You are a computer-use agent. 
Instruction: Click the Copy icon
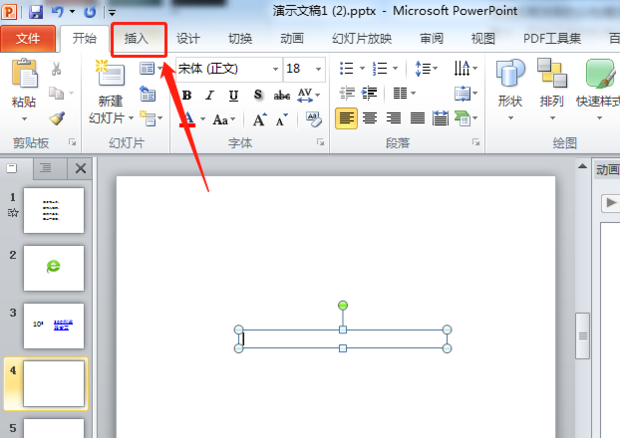point(57,93)
